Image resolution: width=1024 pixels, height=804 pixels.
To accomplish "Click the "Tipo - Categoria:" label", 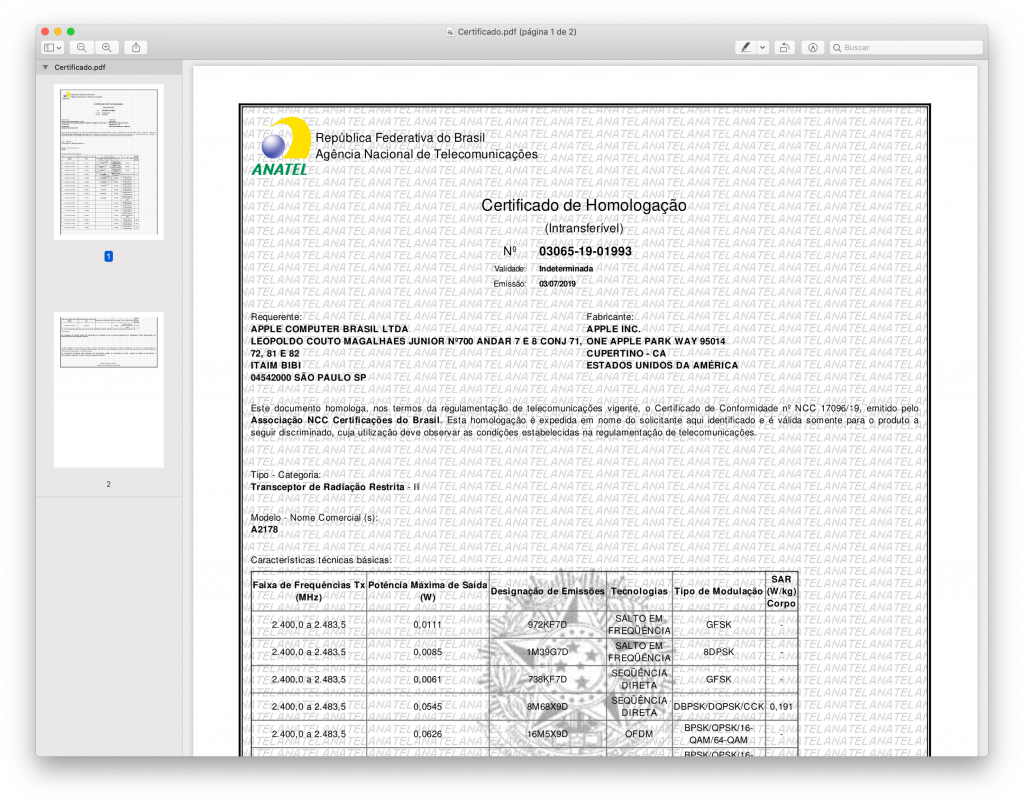I will pos(286,475).
